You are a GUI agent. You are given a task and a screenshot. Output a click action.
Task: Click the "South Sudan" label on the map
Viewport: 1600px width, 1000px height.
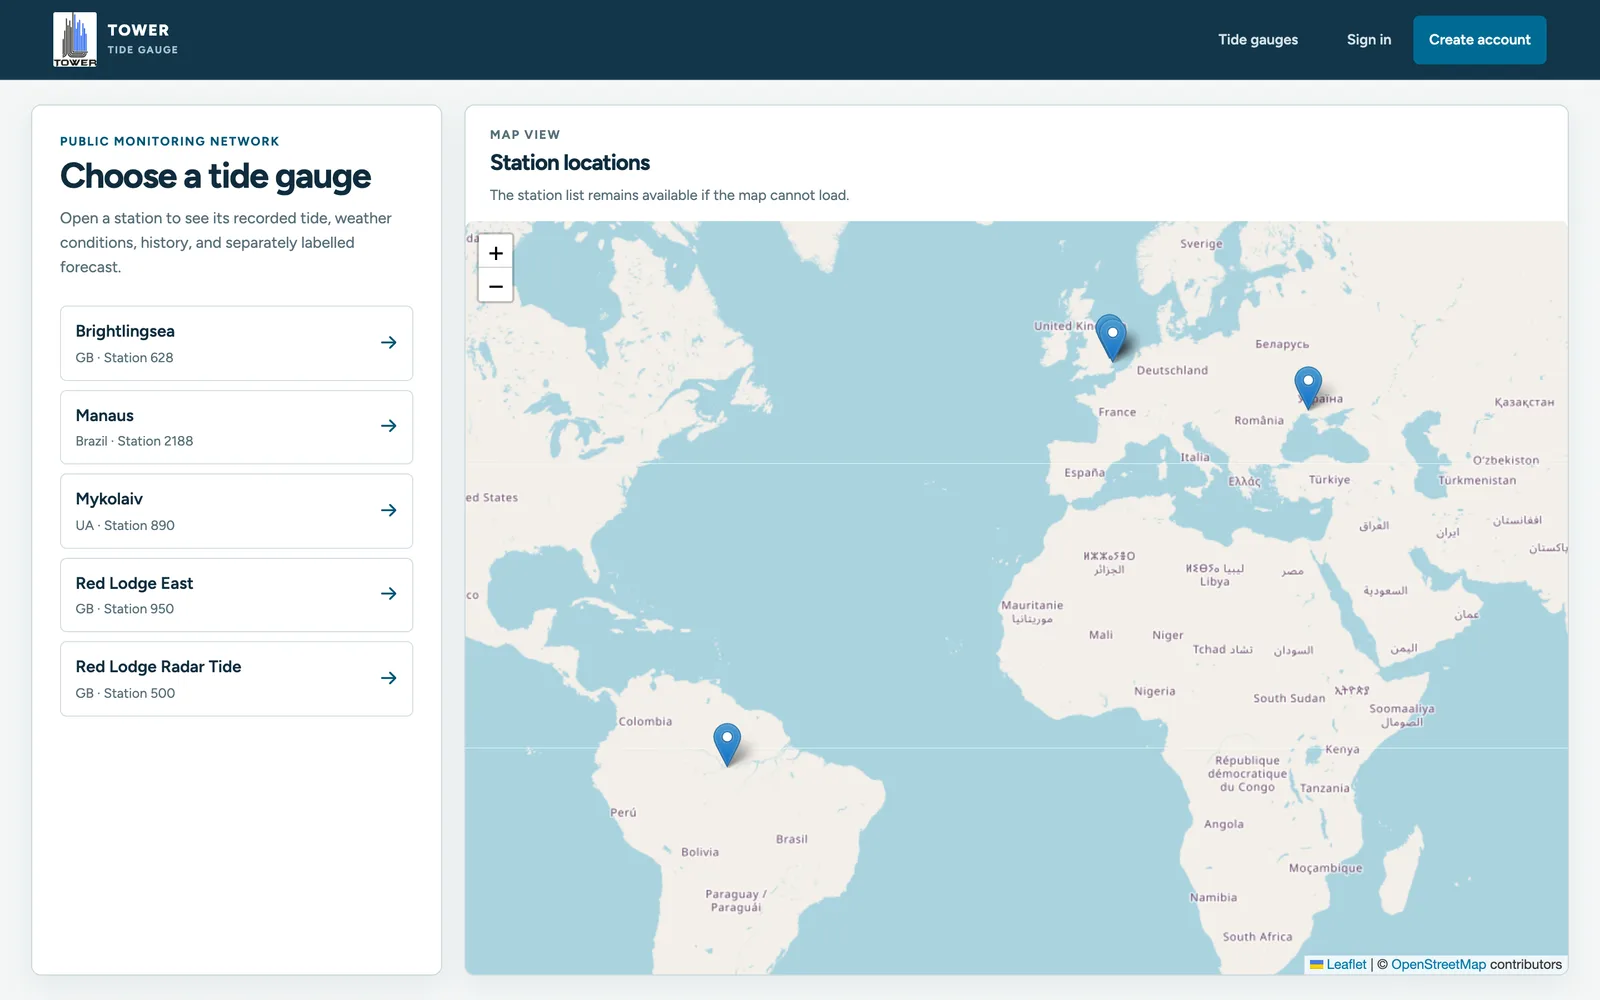pos(1289,698)
